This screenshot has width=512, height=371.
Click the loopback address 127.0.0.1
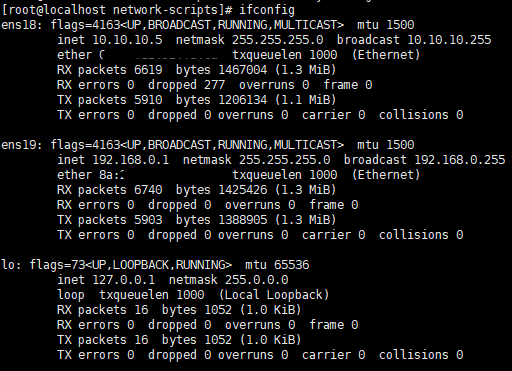124,280
